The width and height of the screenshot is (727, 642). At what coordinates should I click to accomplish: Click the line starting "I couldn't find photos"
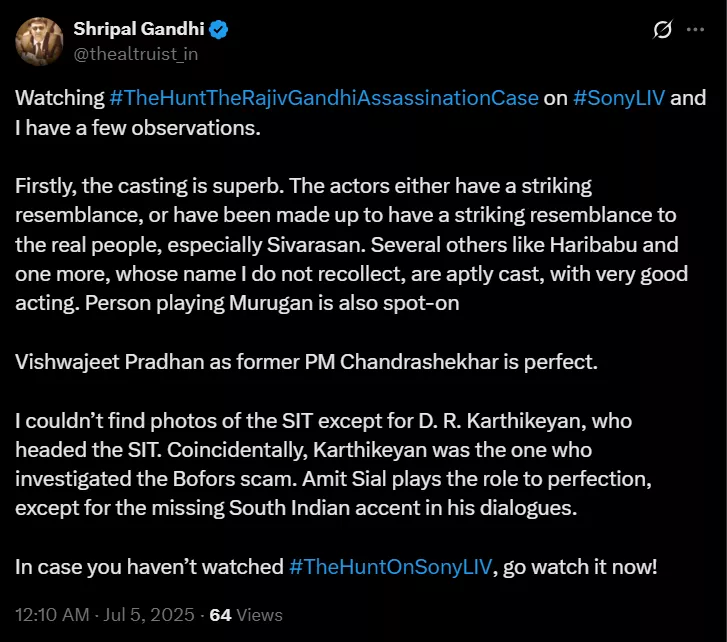tap(323, 421)
